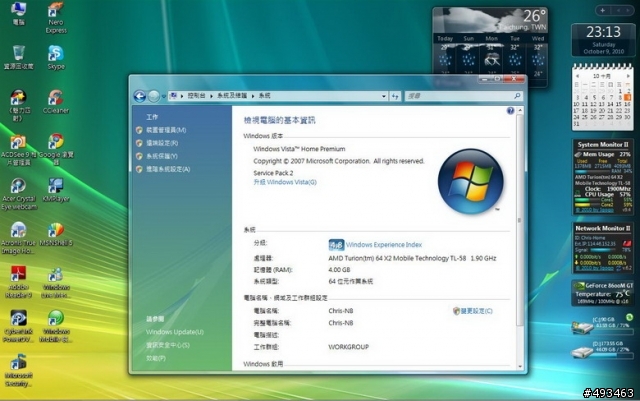
Task: Click the System Monitor II gadget title
Action: point(602,145)
